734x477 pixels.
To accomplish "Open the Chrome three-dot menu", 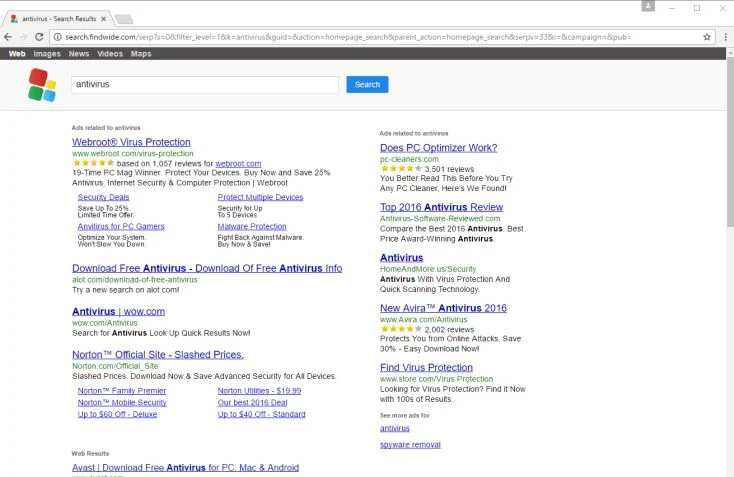I will [x=726, y=37].
